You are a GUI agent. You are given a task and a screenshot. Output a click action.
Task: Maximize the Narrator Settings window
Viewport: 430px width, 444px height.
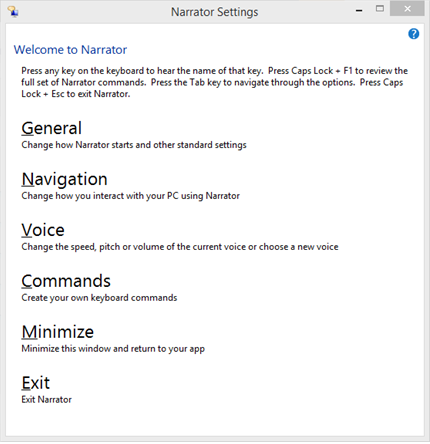coord(380,9)
